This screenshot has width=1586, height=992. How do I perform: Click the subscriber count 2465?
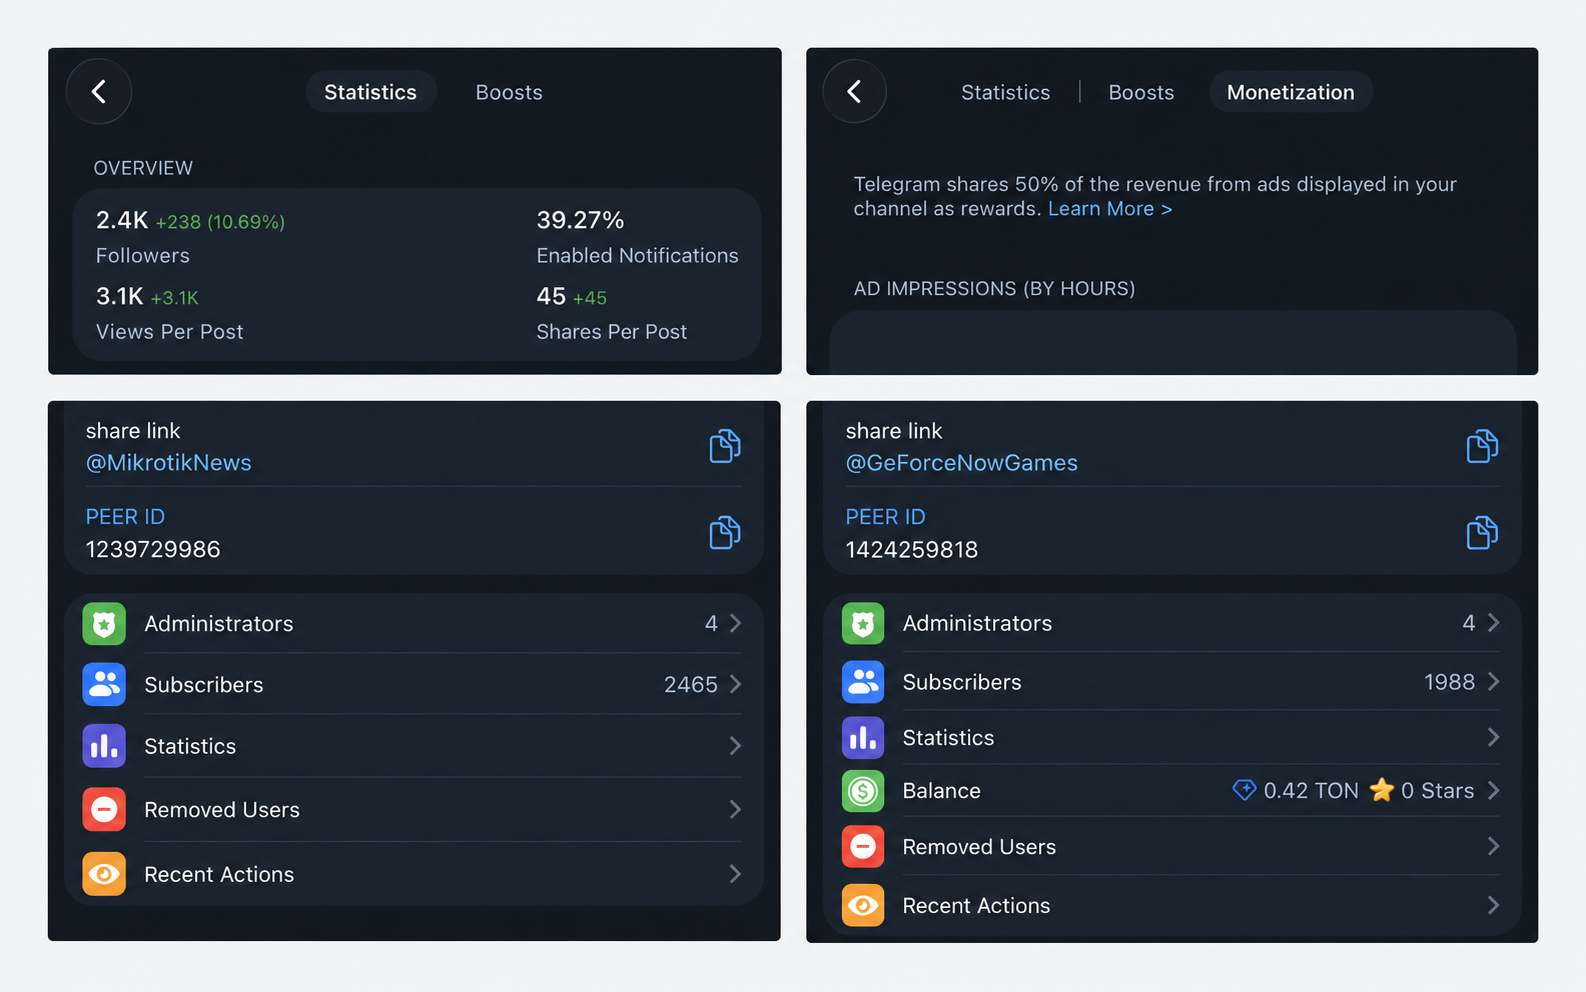tap(691, 685)
